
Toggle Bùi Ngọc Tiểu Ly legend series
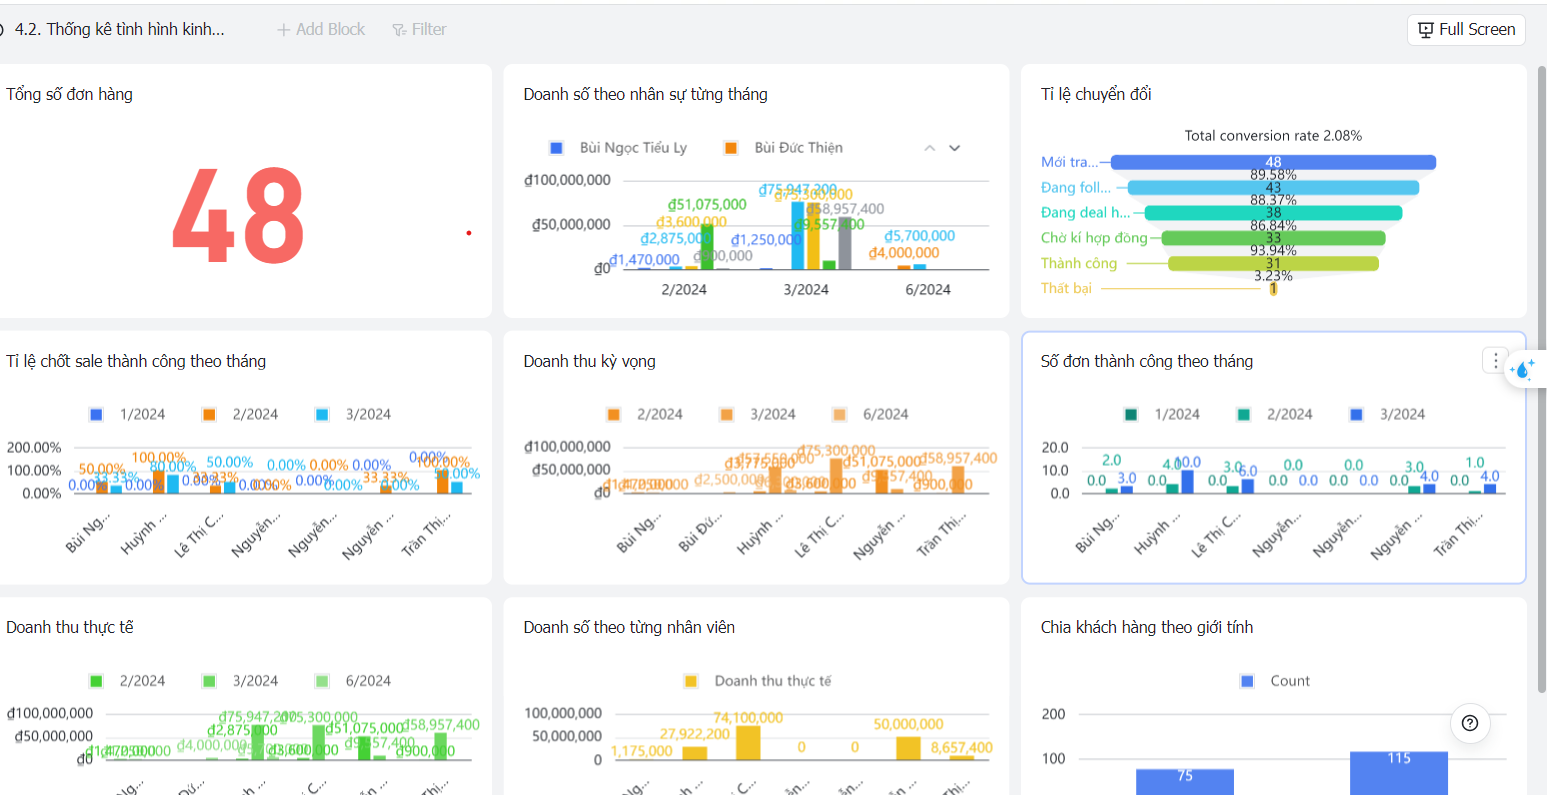point(618,148)
